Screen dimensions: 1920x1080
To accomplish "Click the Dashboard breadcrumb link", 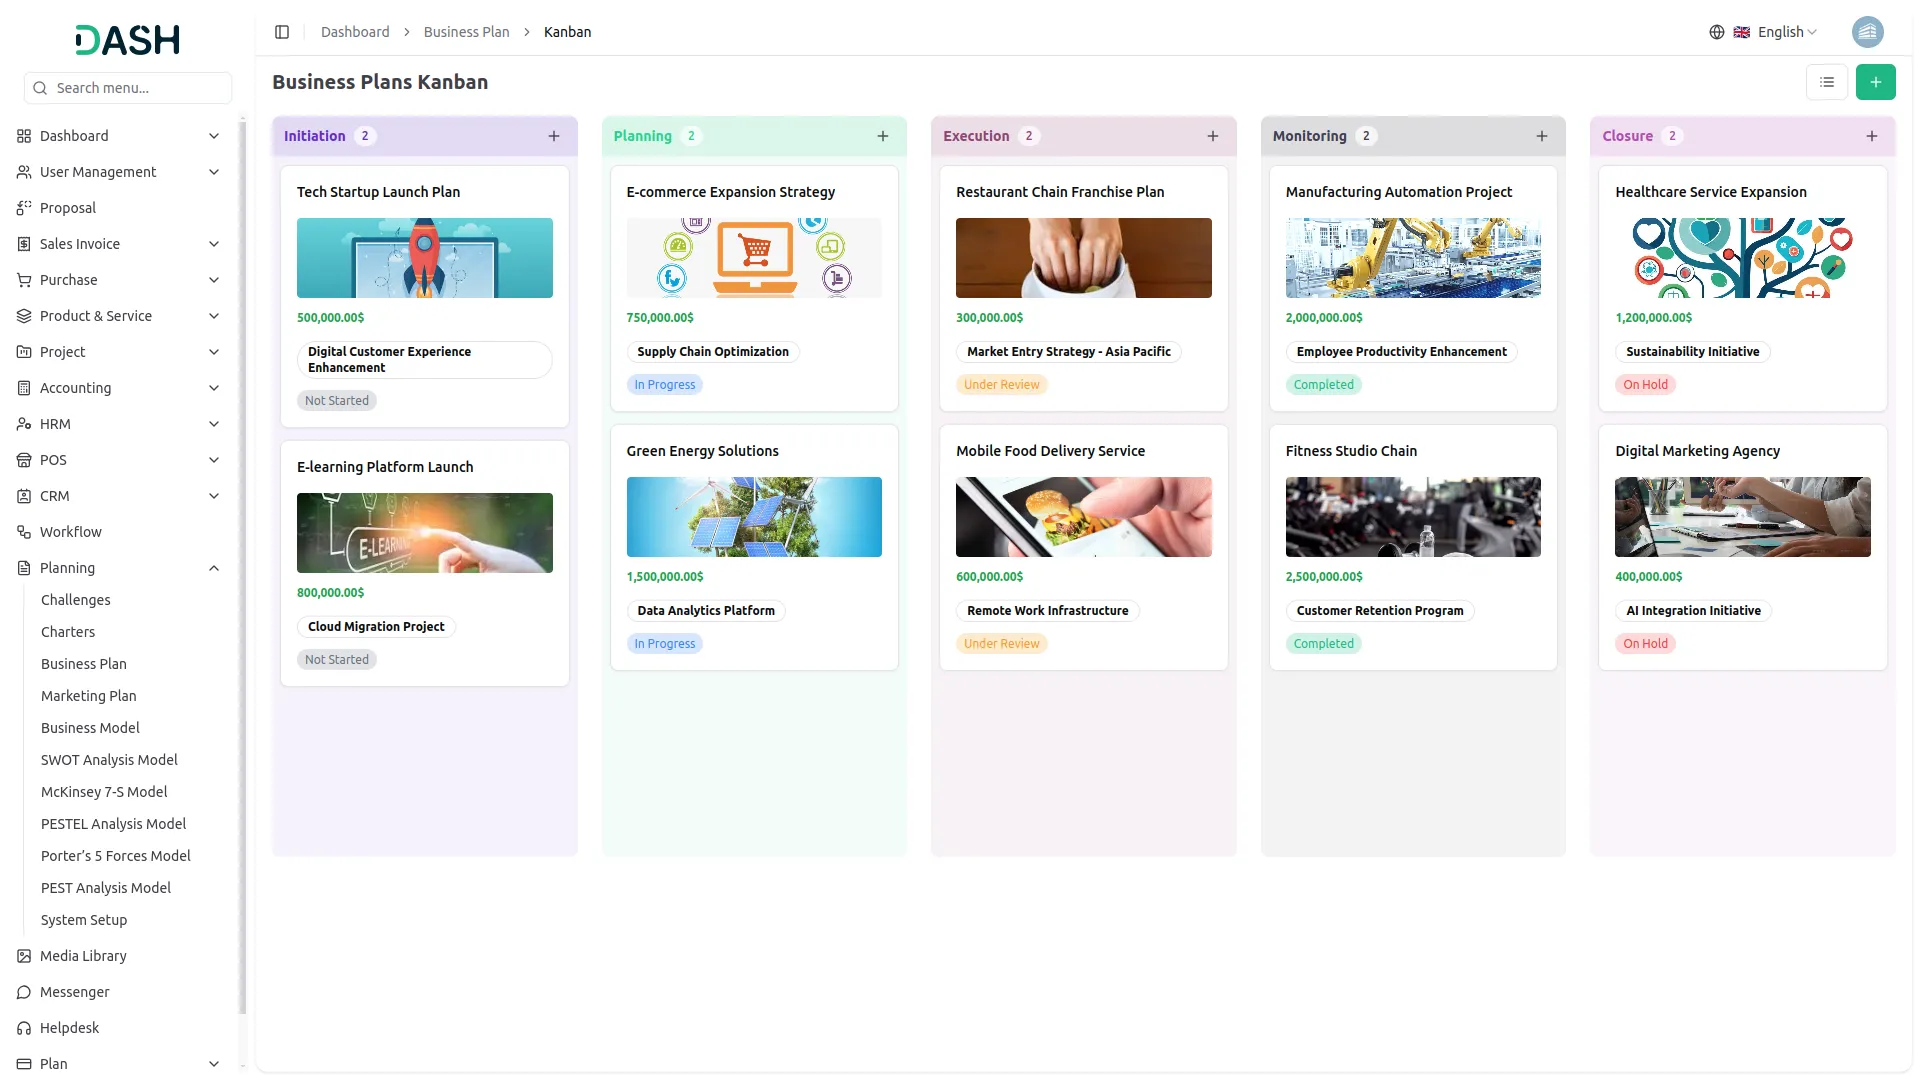I will 355,32.
